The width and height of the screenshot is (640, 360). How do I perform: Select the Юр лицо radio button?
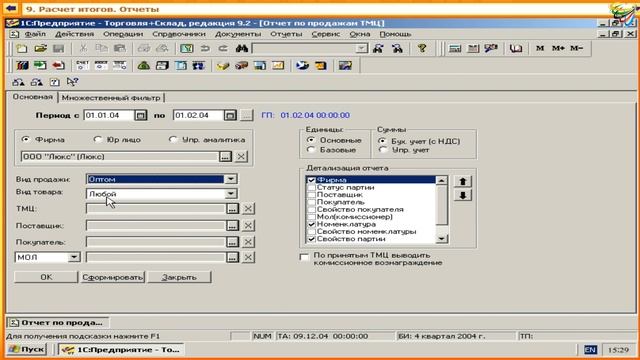pyautogui.click(x=97, y=140)
